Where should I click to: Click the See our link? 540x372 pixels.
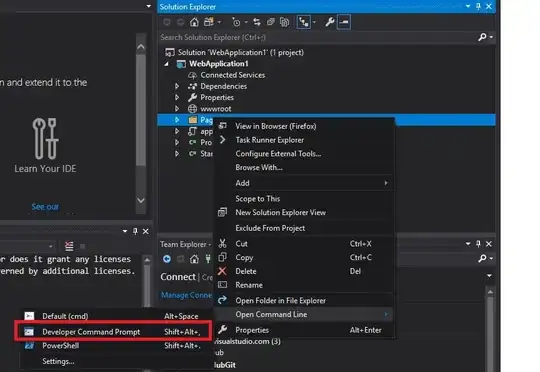[45, 207]
